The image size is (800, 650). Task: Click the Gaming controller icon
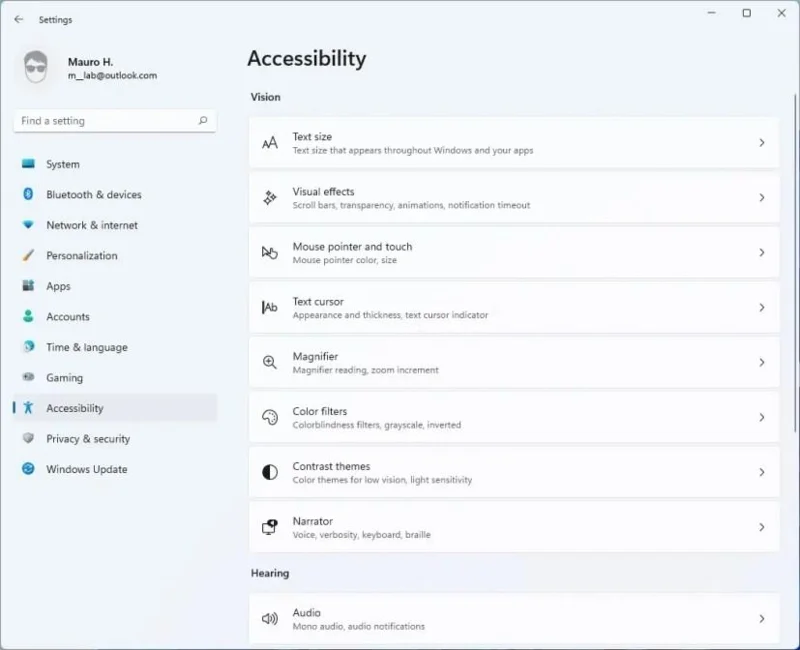pos(28,377)
